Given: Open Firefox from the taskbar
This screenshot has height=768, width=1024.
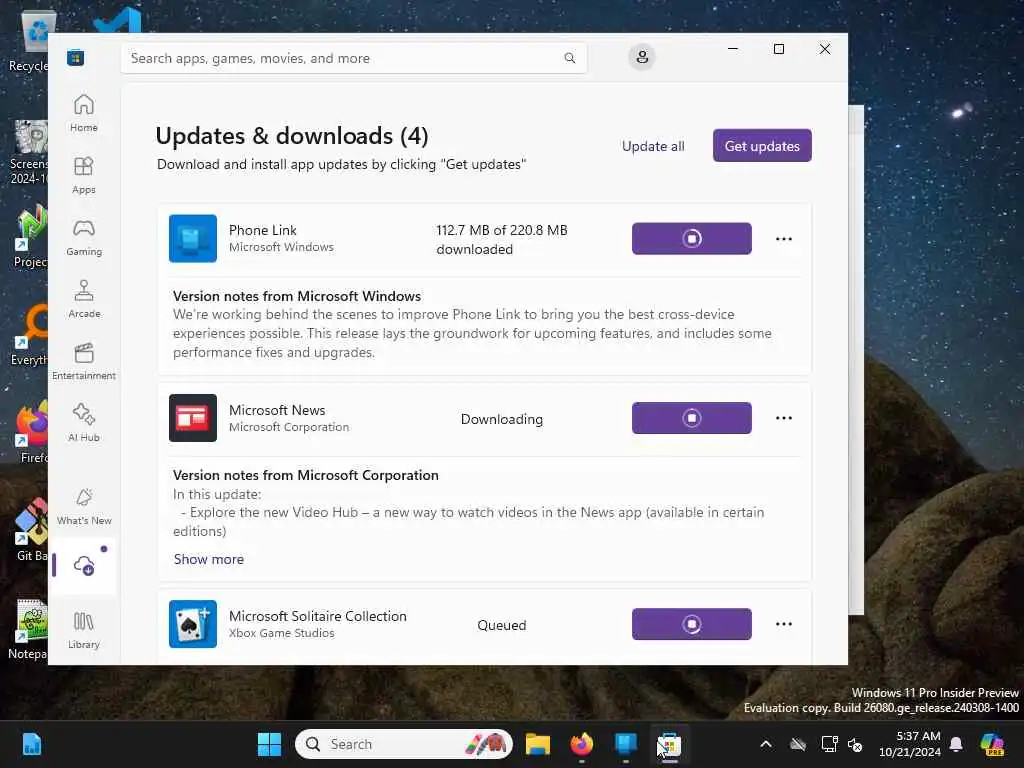Looking at the screenshot, I should point(581,744).
